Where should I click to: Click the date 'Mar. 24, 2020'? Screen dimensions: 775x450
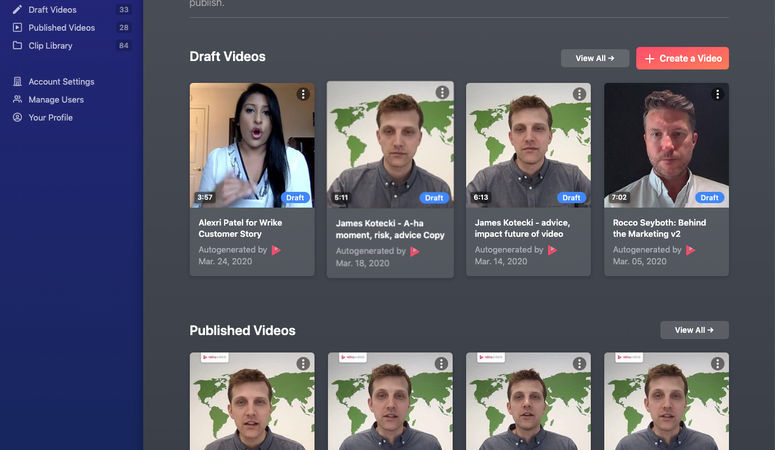coord(225,262)
